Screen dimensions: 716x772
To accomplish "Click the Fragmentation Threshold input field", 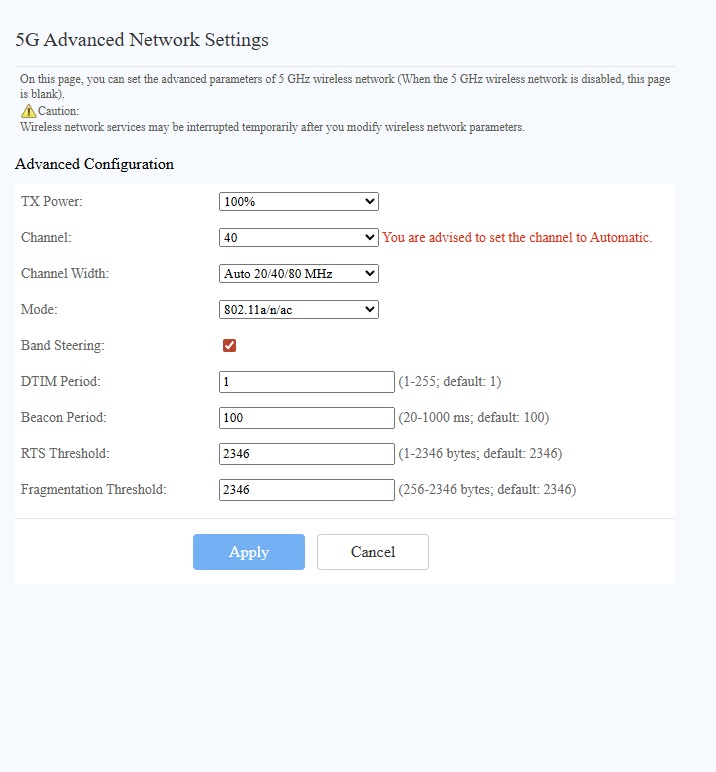I will click(306, 490).
